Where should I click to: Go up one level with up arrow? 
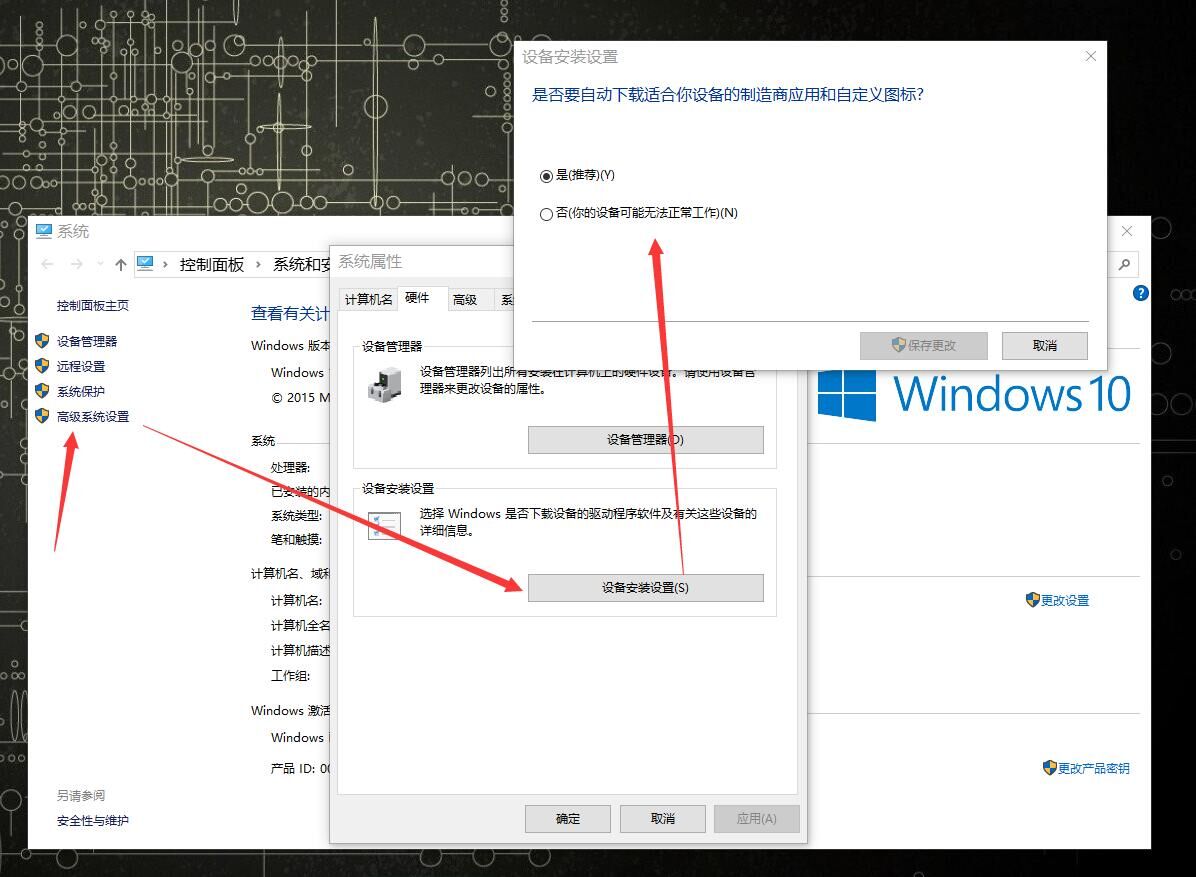pos(121,265)
